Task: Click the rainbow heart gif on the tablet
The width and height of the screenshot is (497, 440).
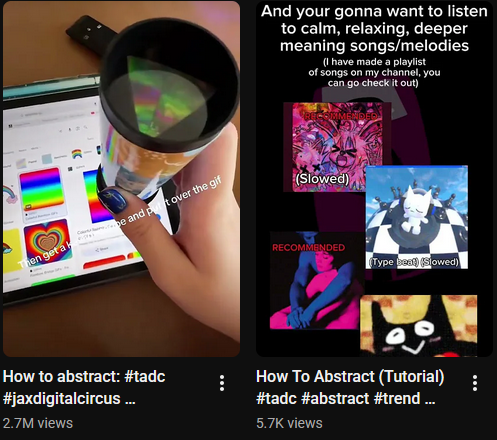Action: pos(48,240)
